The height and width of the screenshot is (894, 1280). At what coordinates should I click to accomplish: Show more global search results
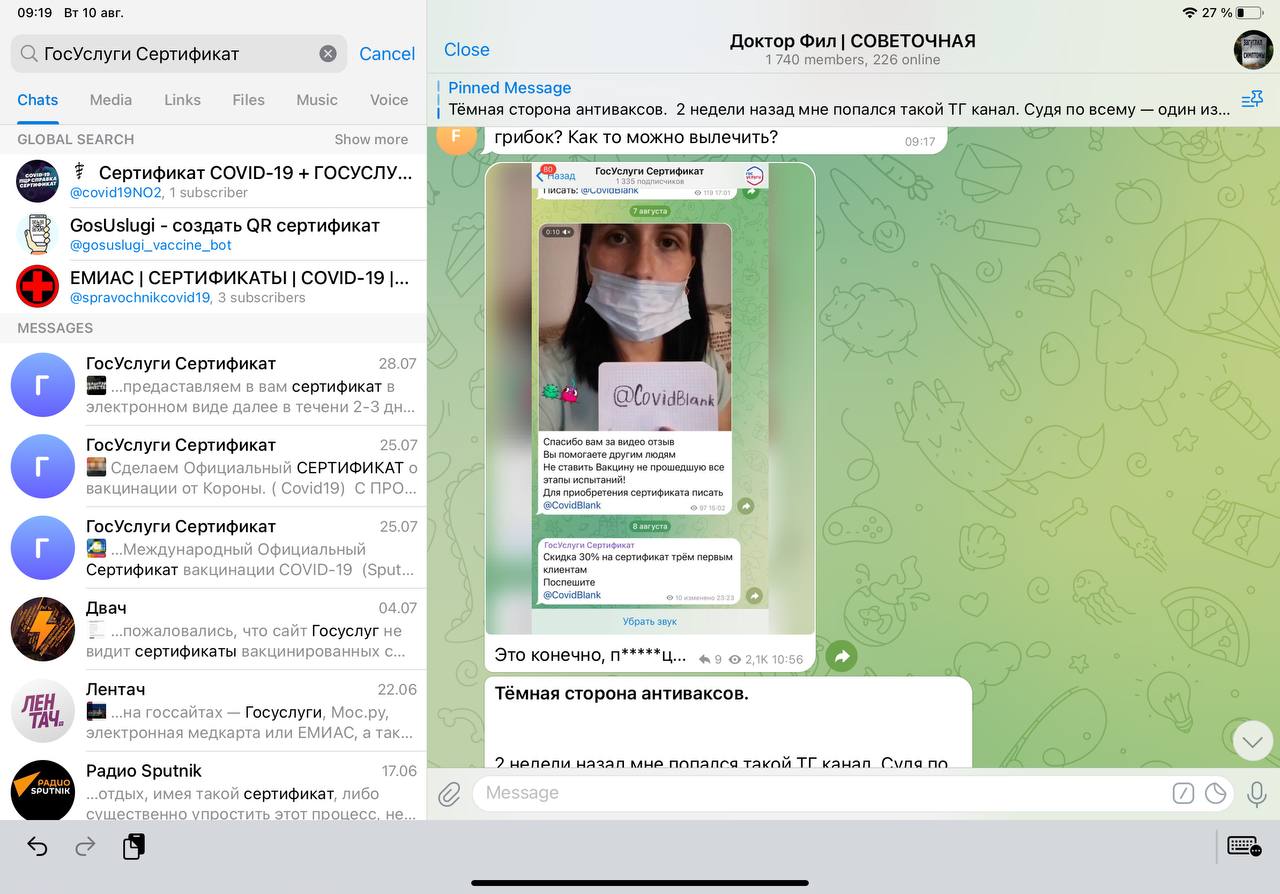pos(371,139)
